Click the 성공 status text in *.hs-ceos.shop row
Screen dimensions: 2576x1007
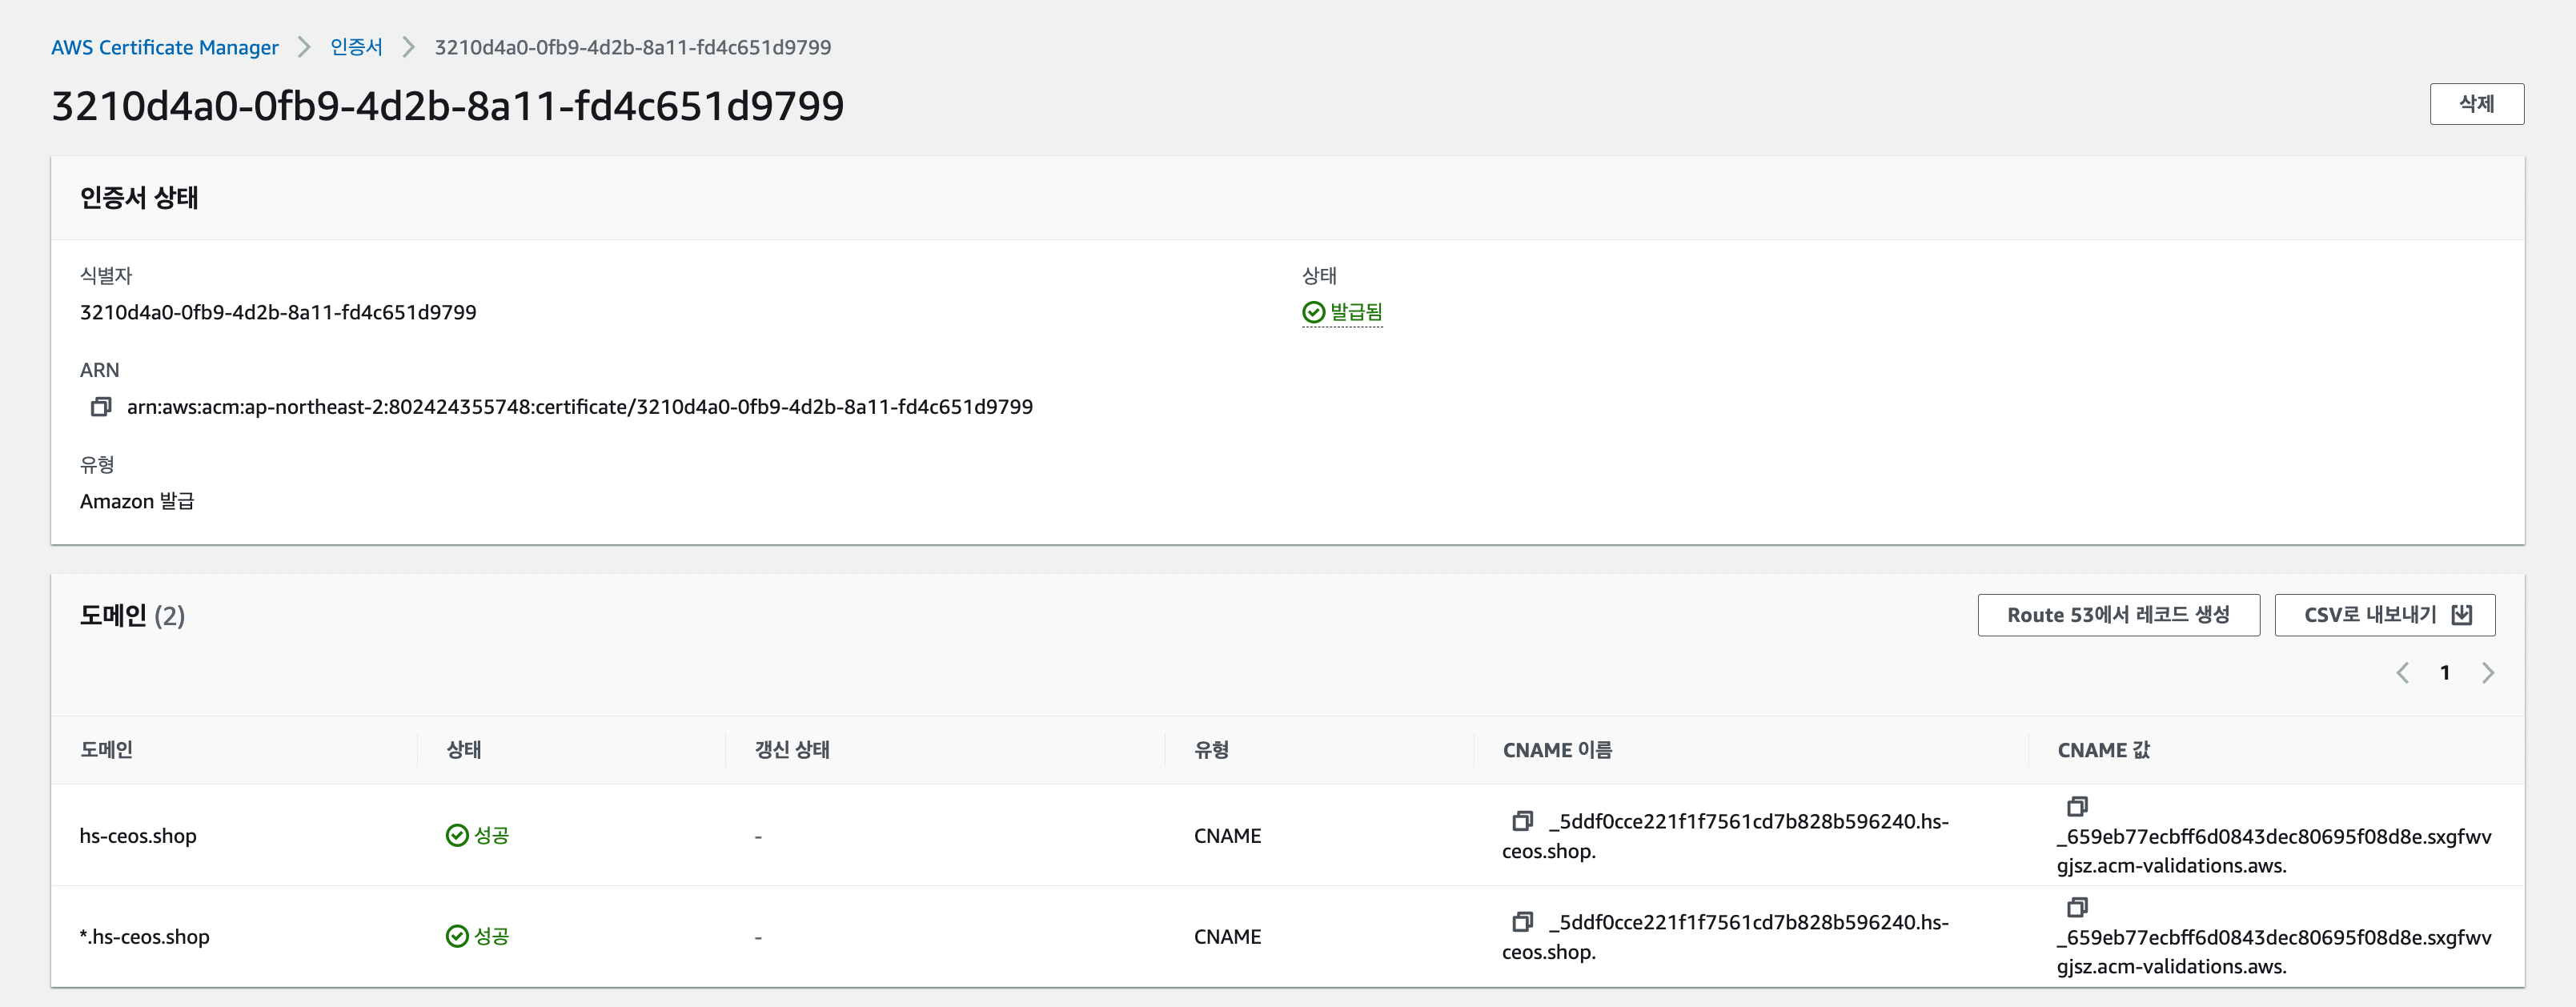[x=491, y=937]
